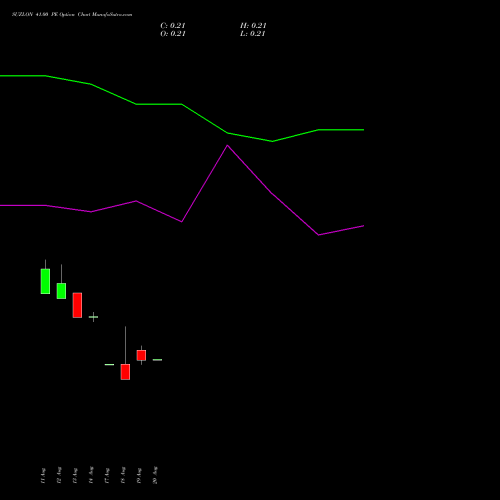Click the '12 Aug' axis date label
500x500 pixels.
coord(59,476)
